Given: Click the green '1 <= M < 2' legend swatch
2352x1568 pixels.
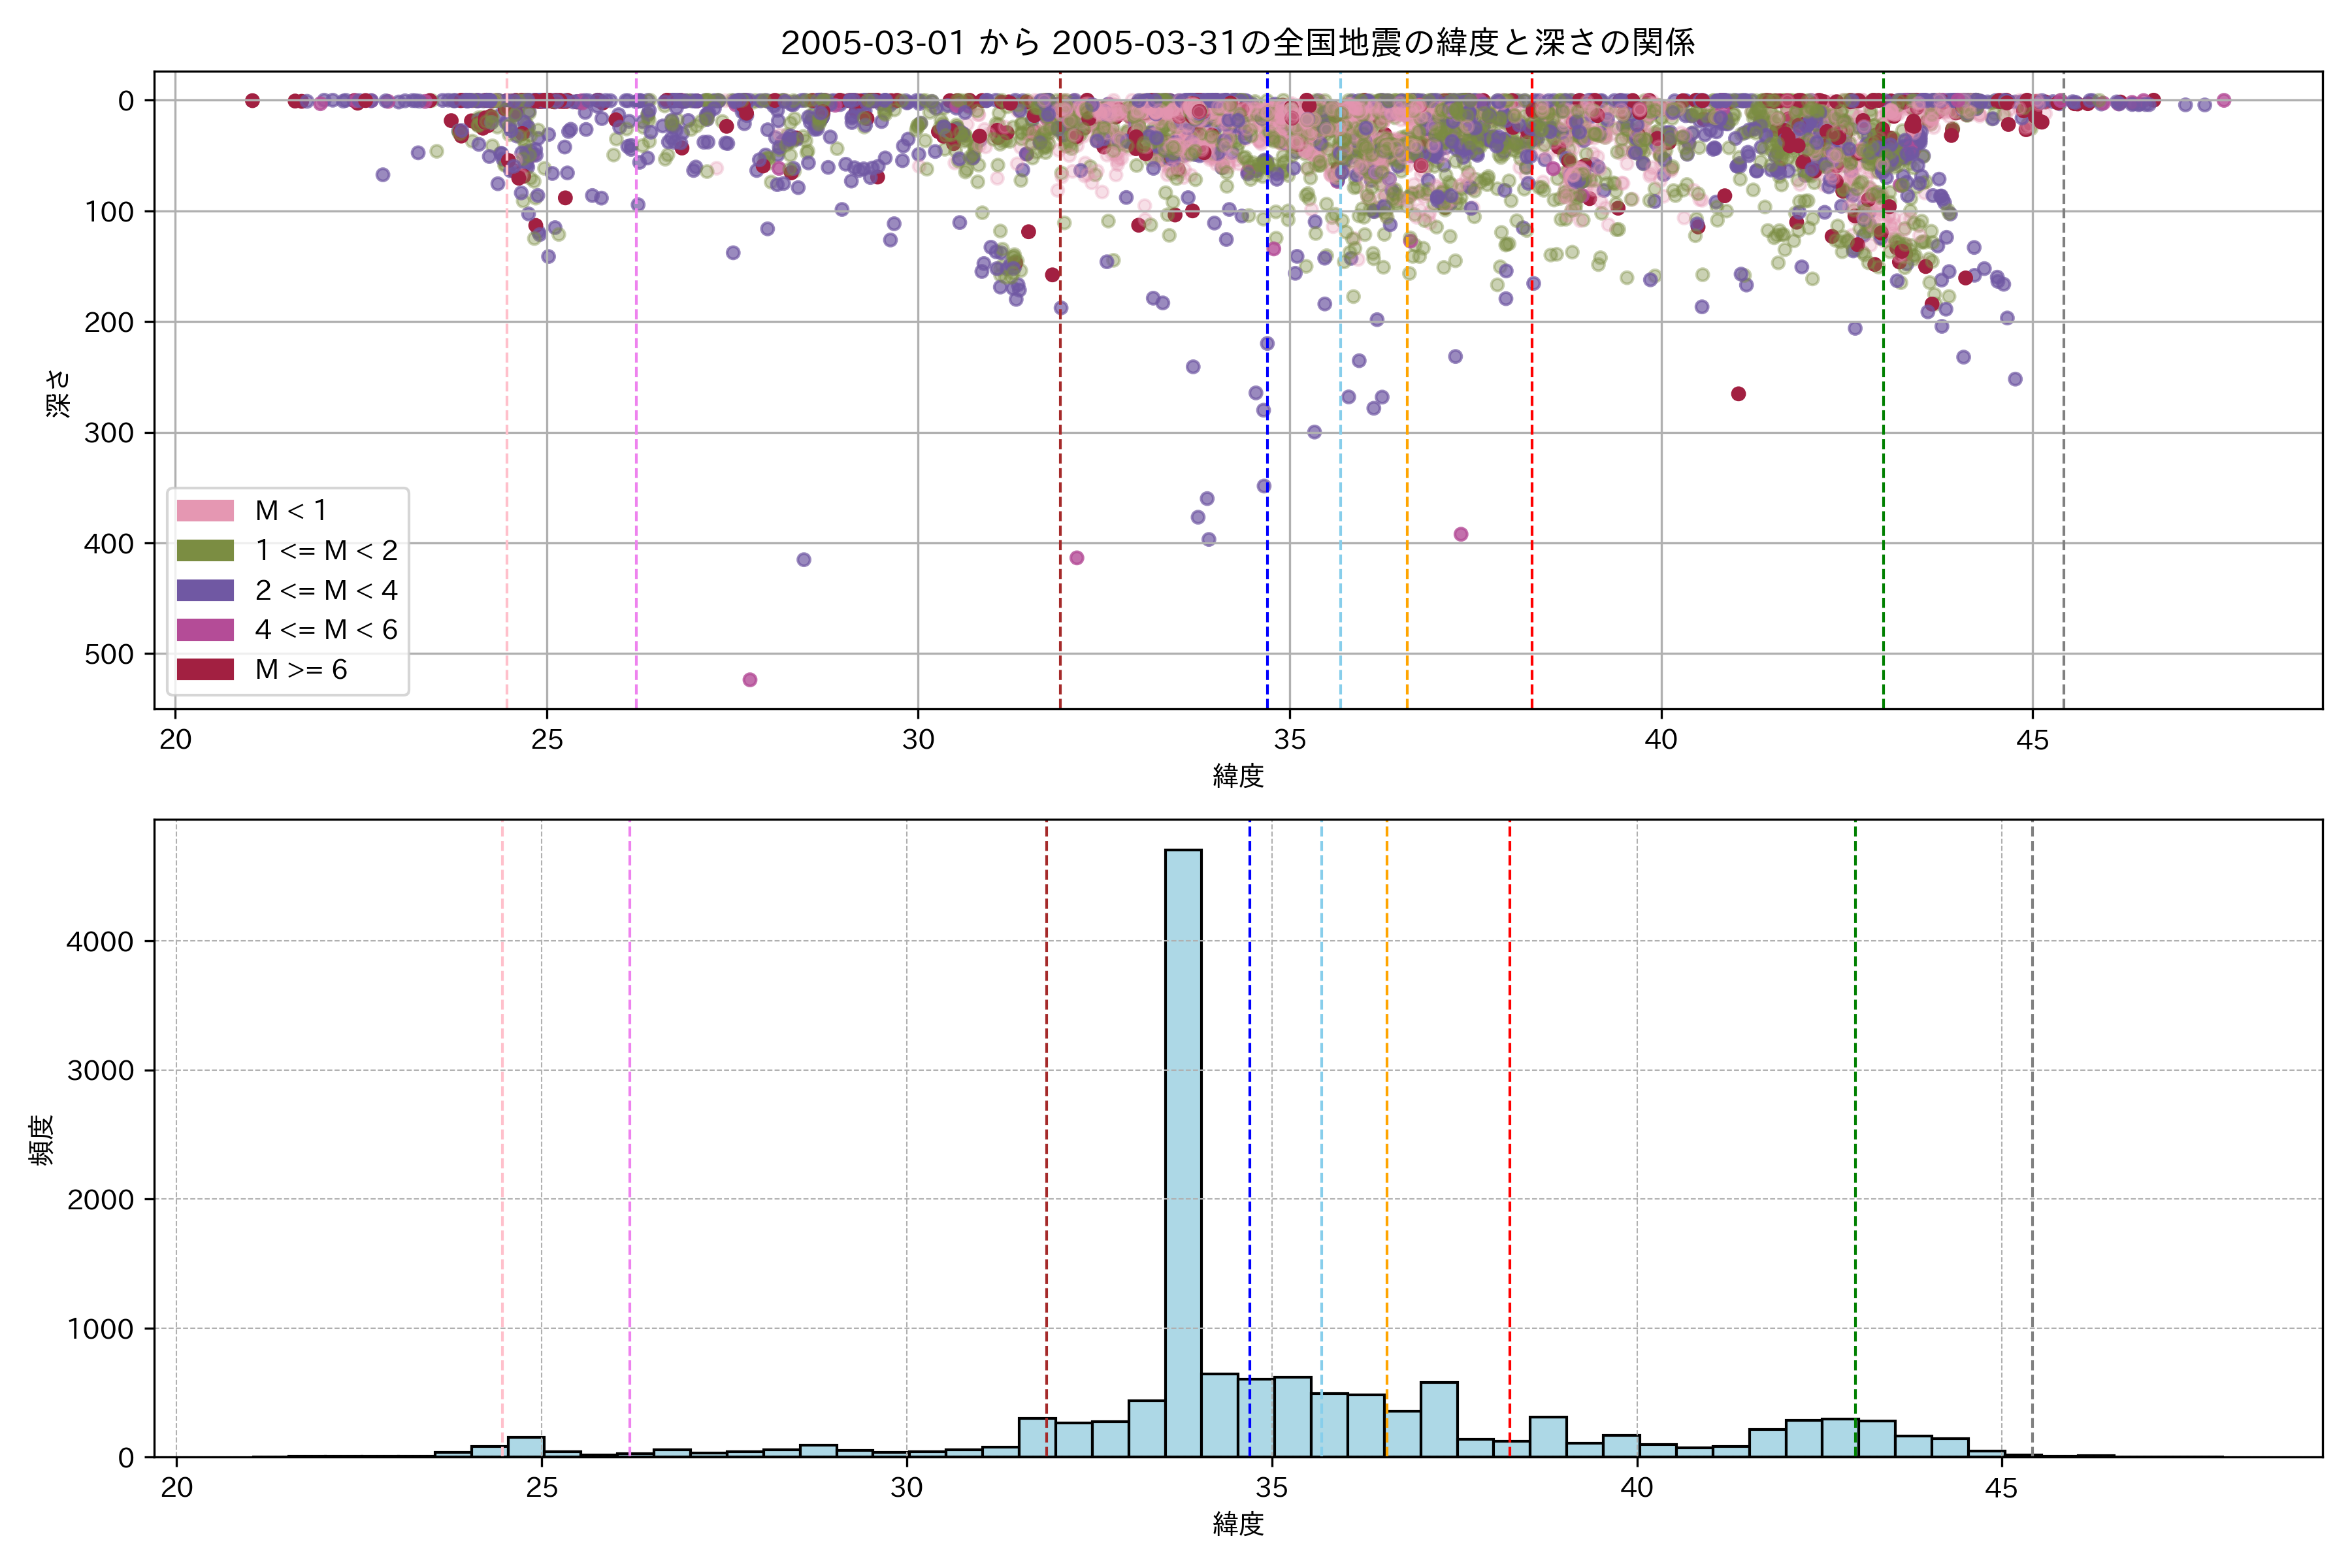Looking at the screenshot, I should point(205,551).
